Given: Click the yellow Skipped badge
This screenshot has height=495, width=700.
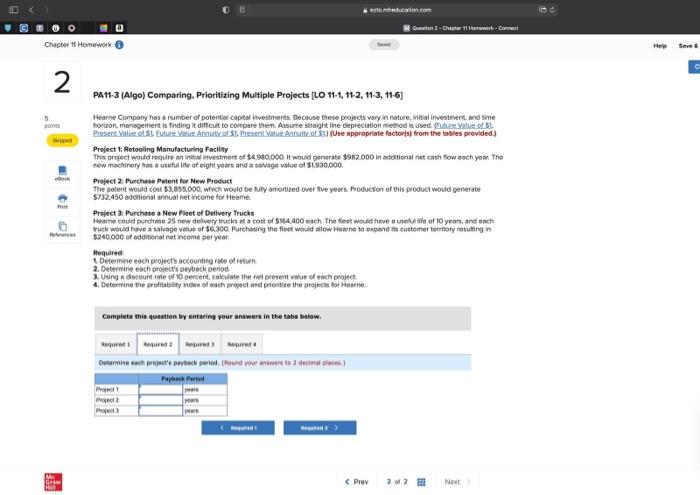Looking at the screenshot, I should [62, 140].
